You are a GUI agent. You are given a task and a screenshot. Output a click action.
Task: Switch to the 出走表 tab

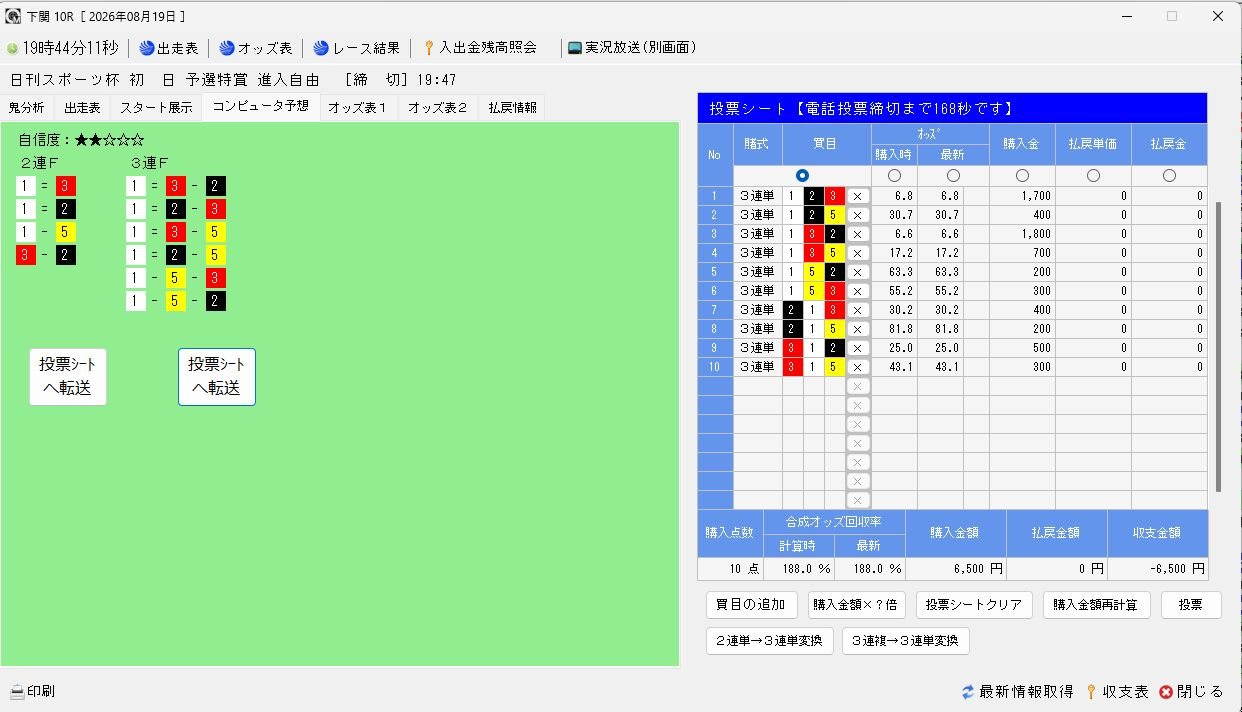(x=82, y=108)
